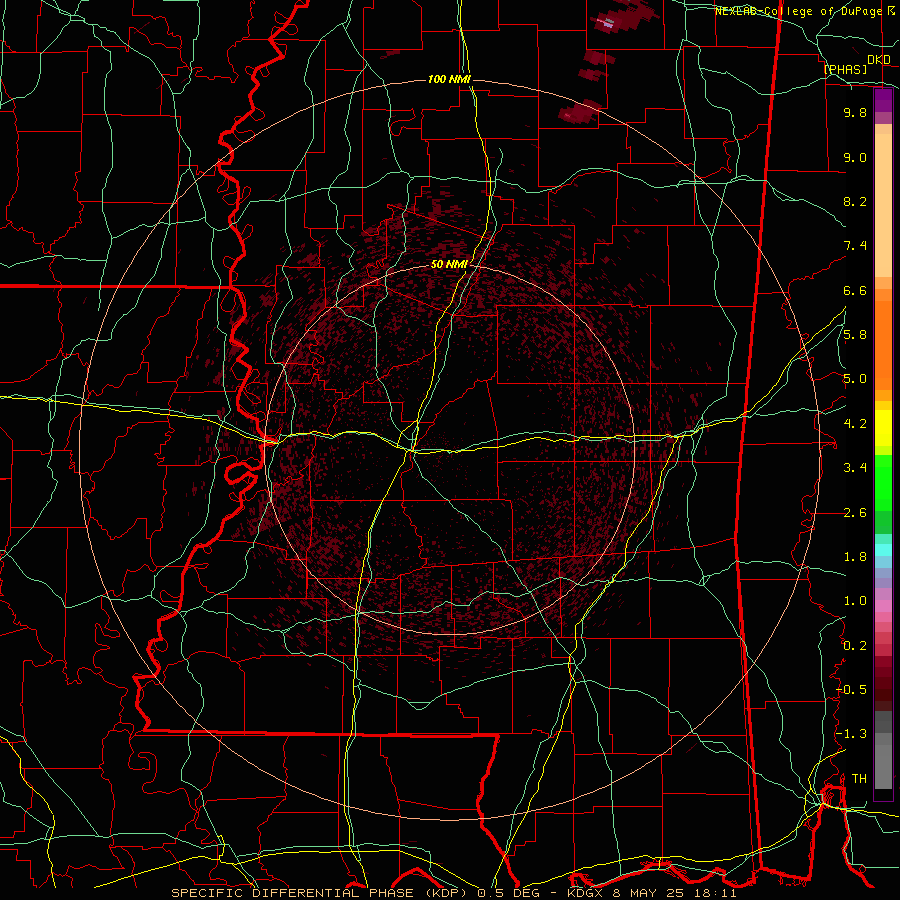Select the -1.3 legend value
900x900 pixels.
851,734
